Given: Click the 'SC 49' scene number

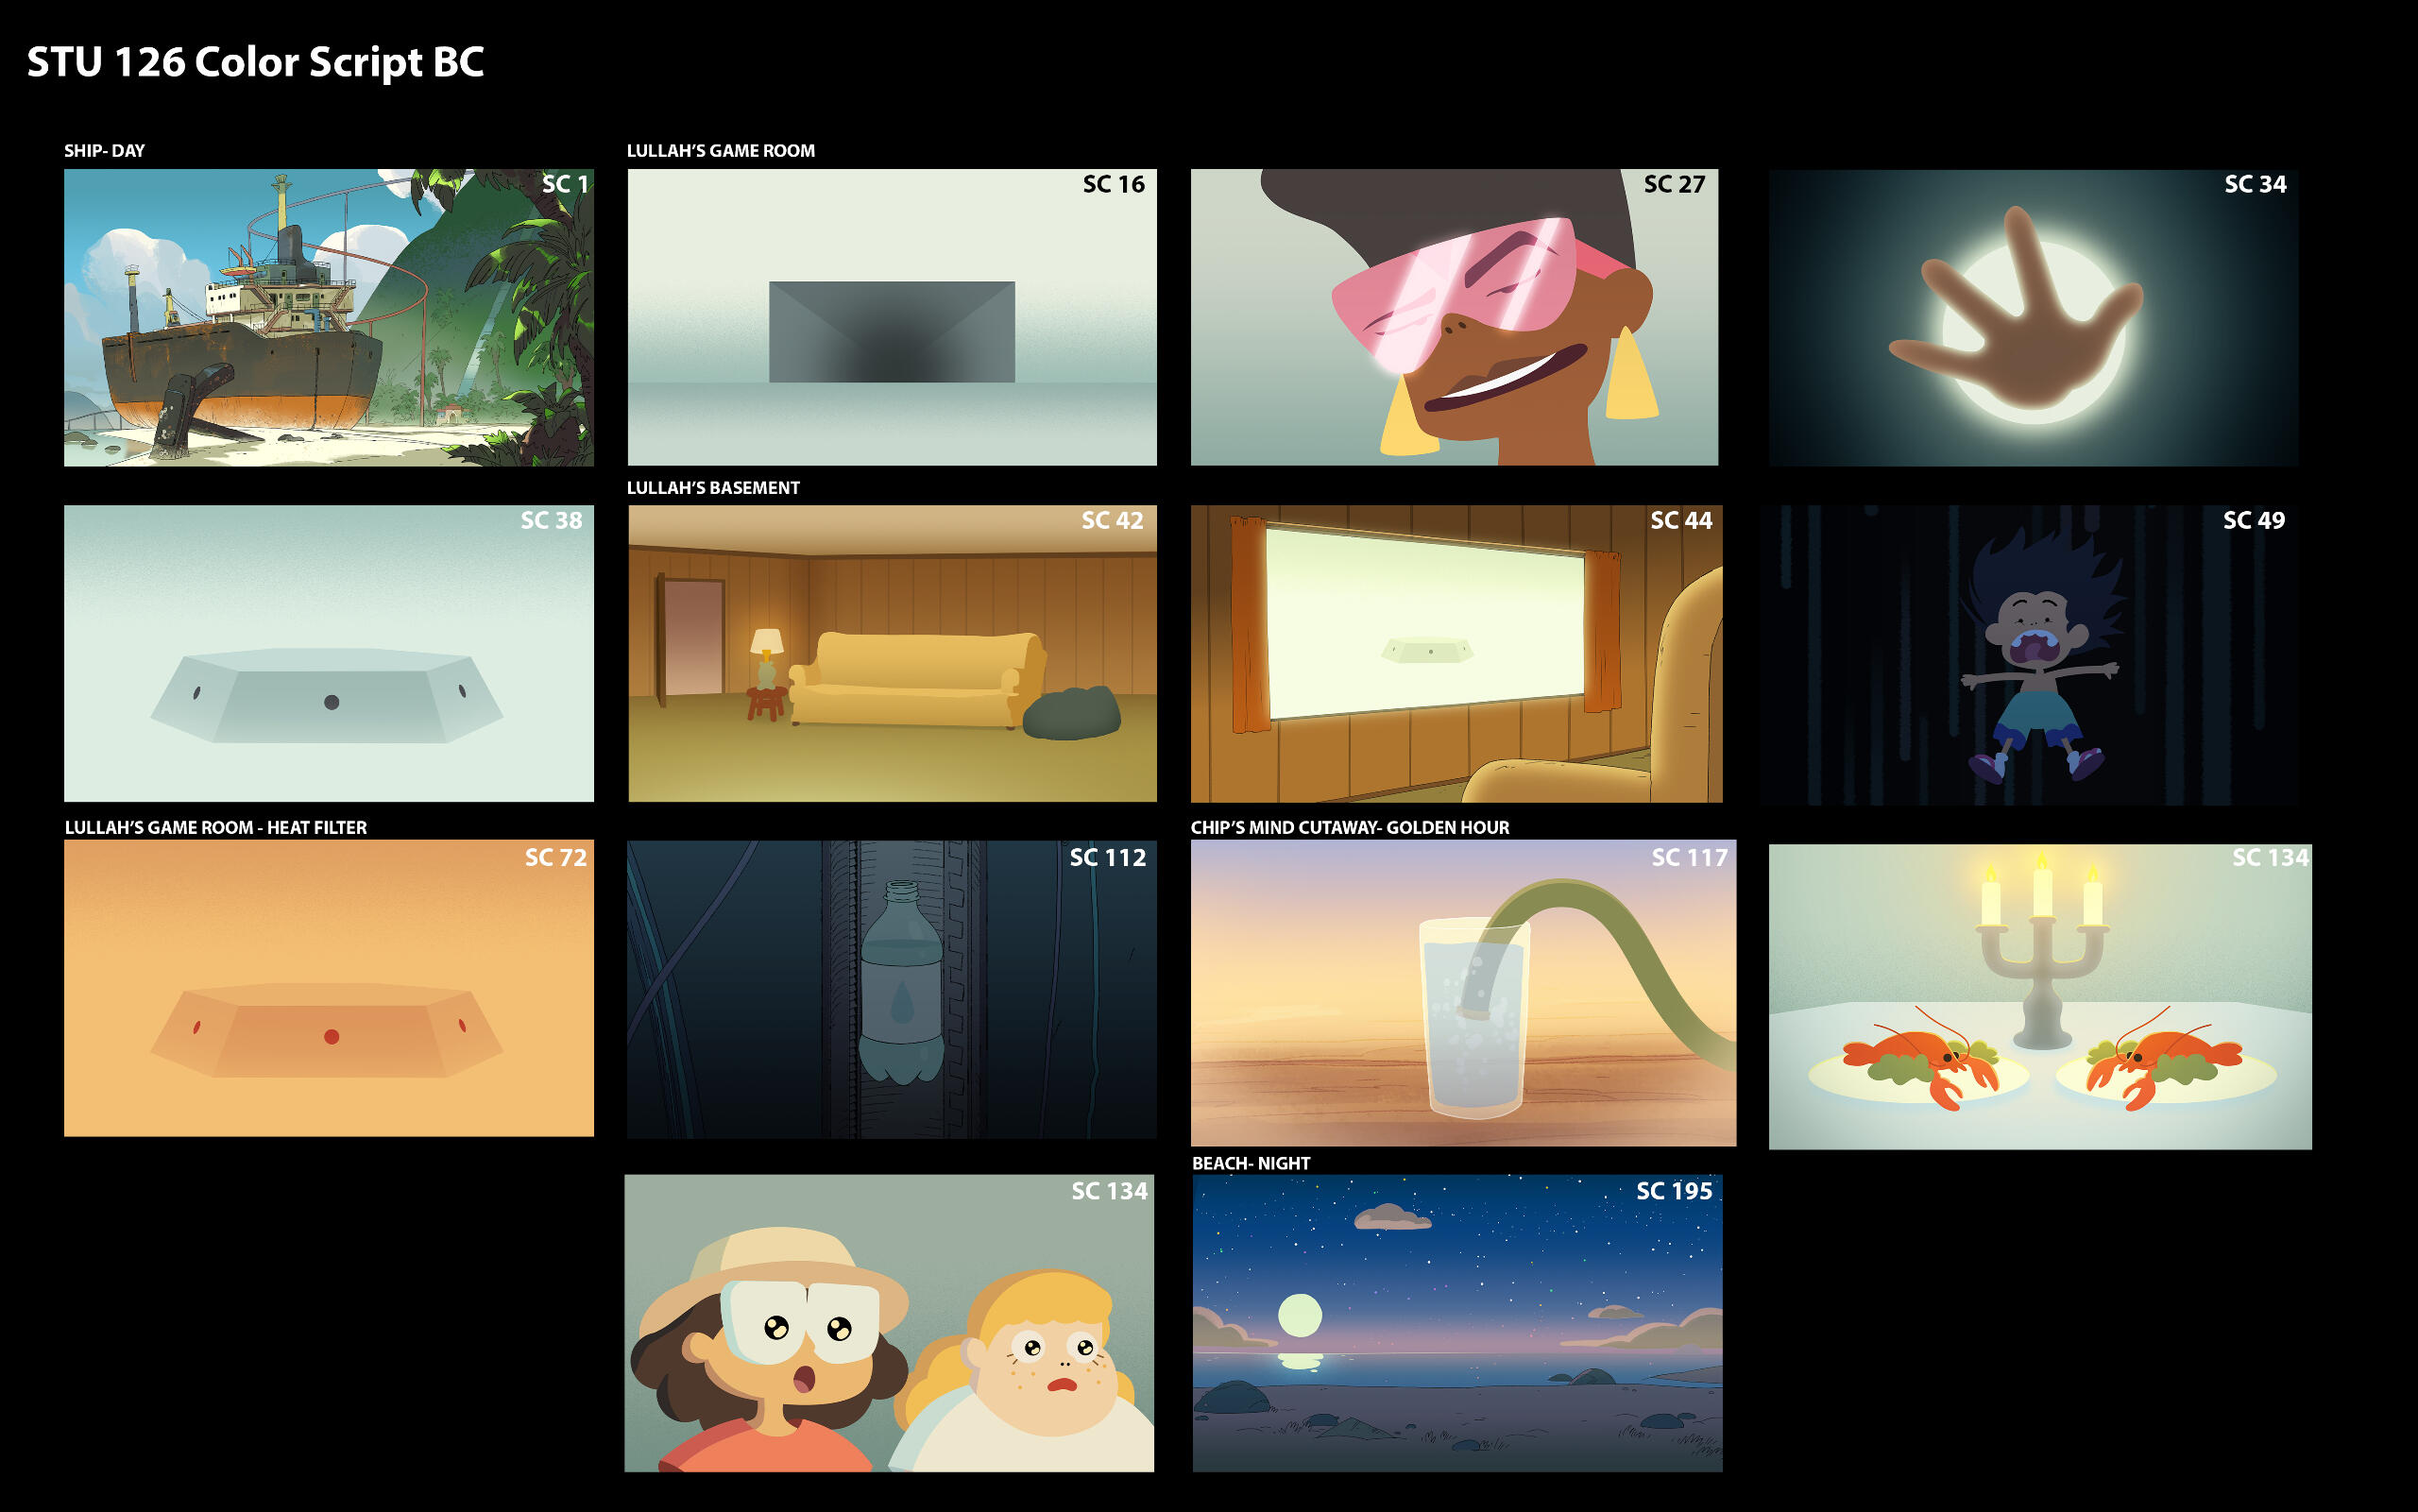Looking at the screenshot, I should (x=2254, y=520).
